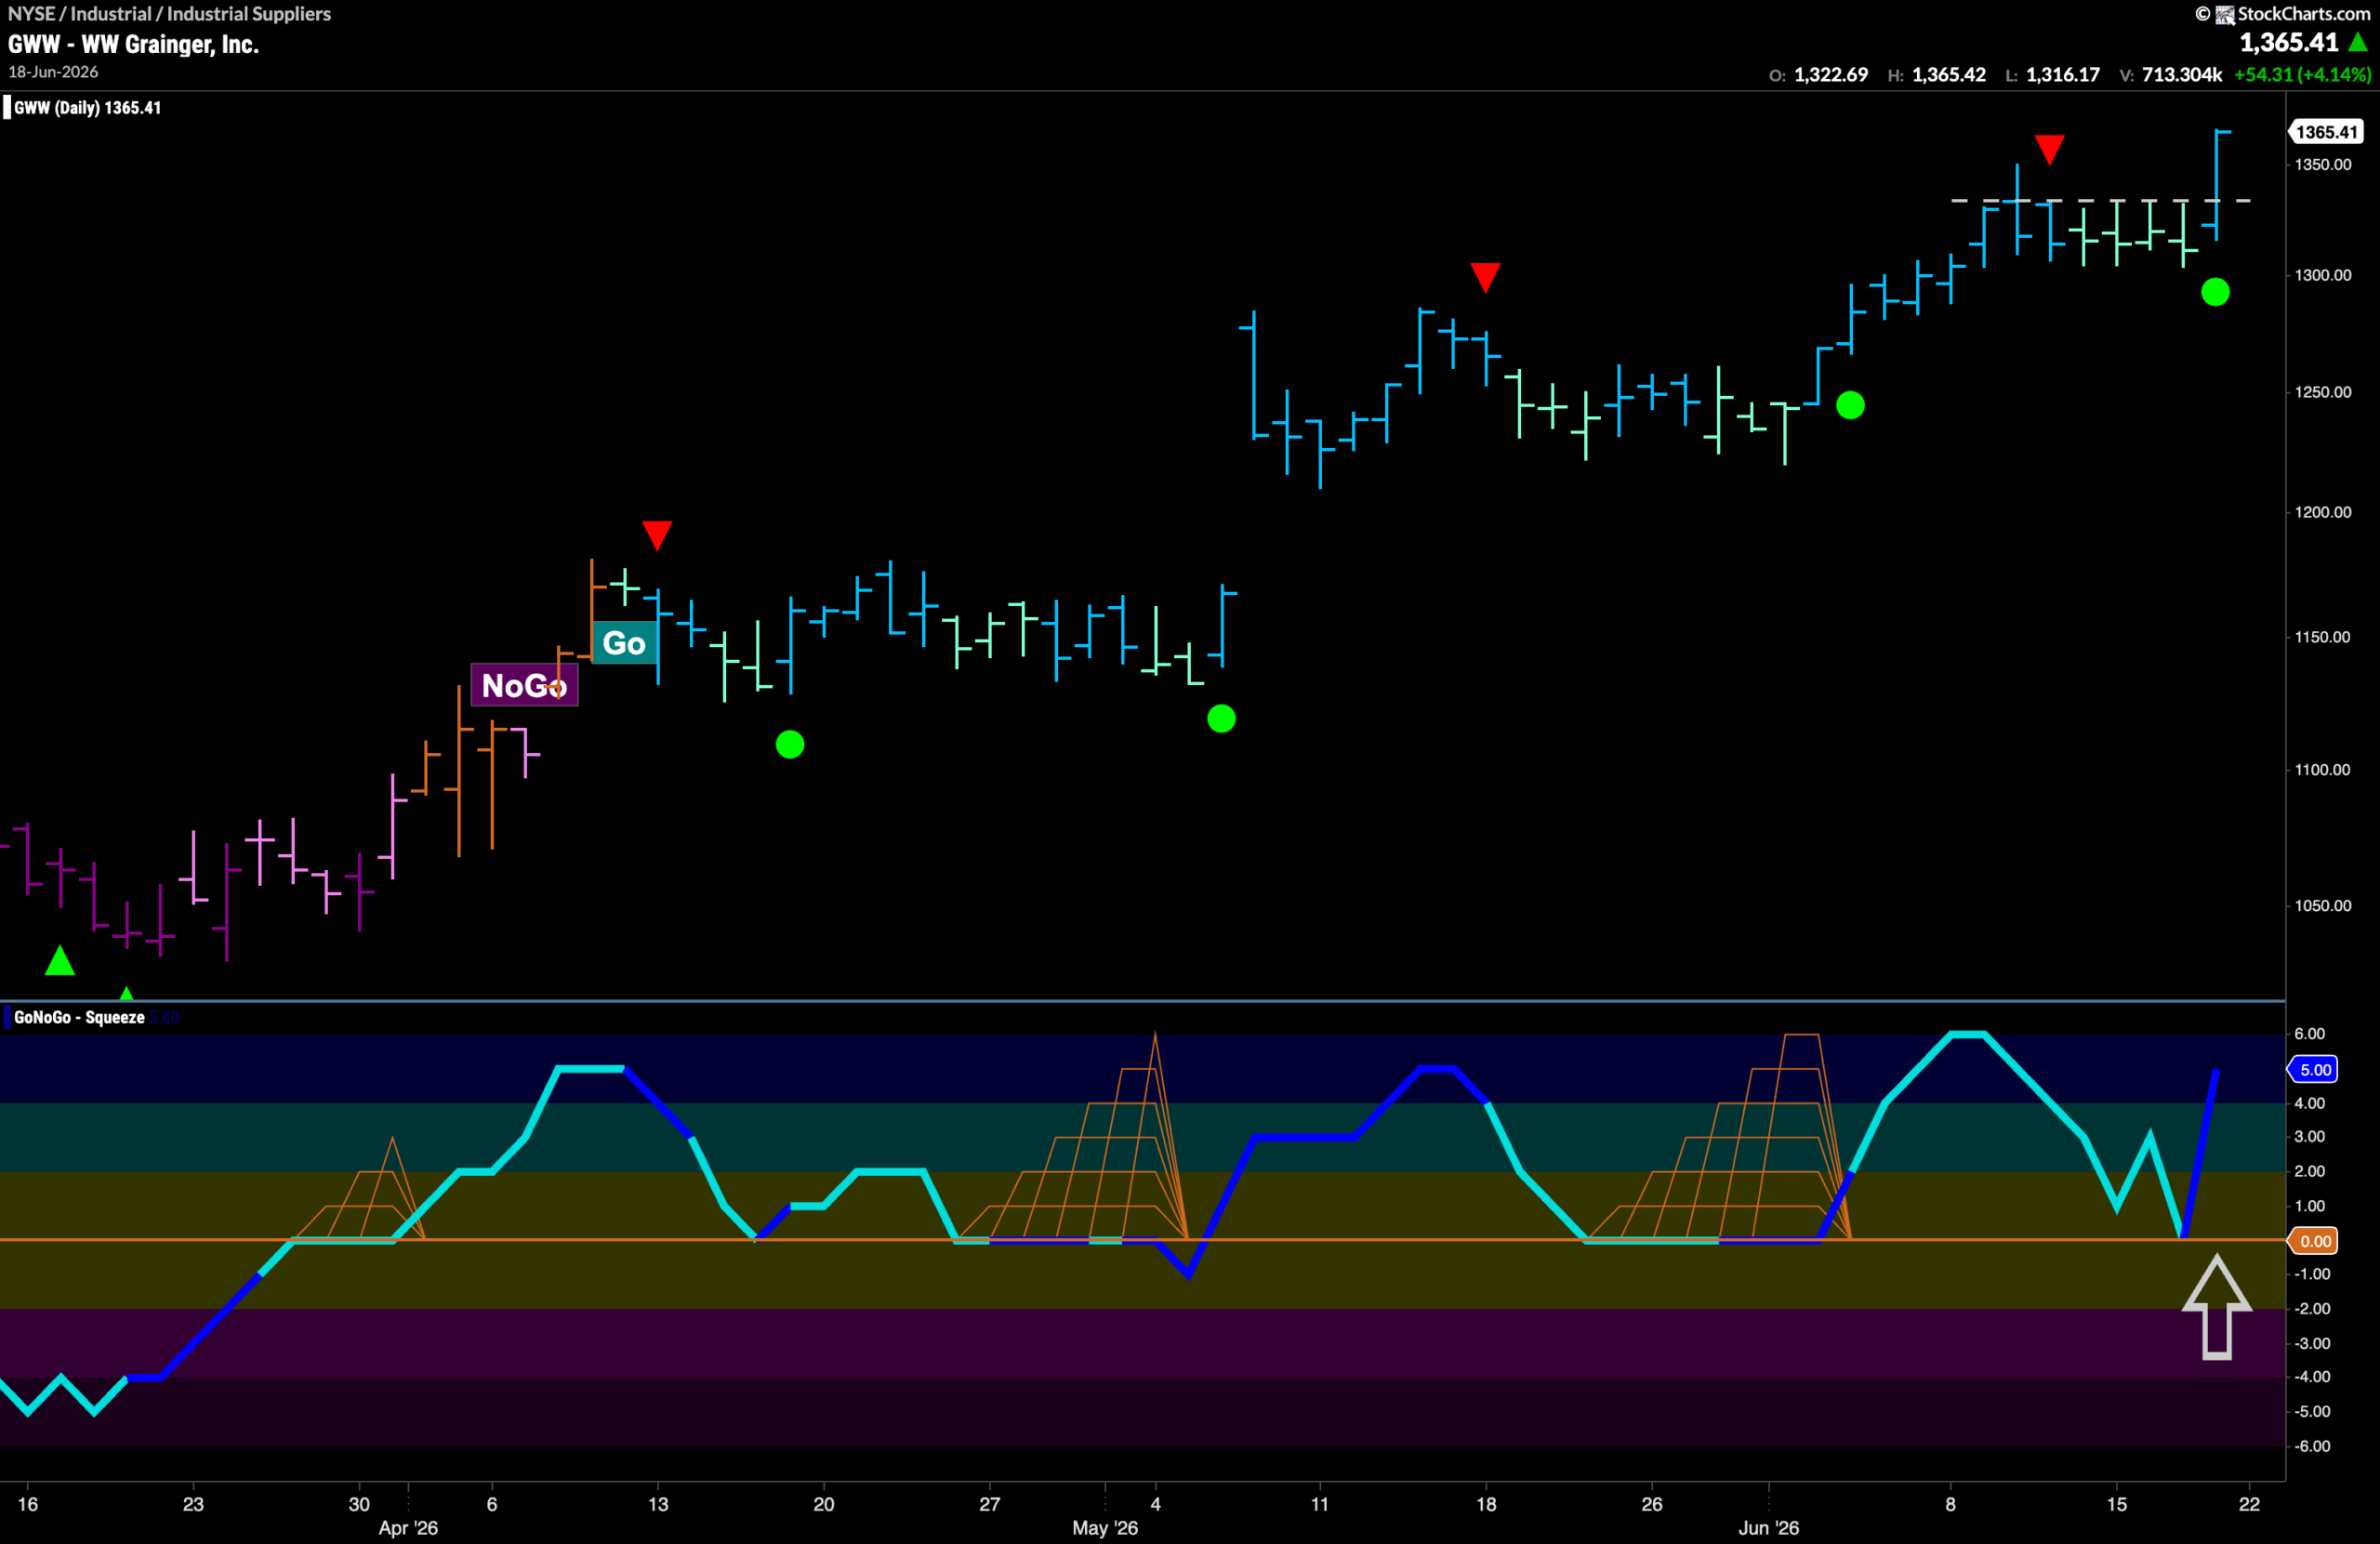Click the 'Go' trend label on chart
This screenshot has width=2380, height=1544.
coord(624,643)
